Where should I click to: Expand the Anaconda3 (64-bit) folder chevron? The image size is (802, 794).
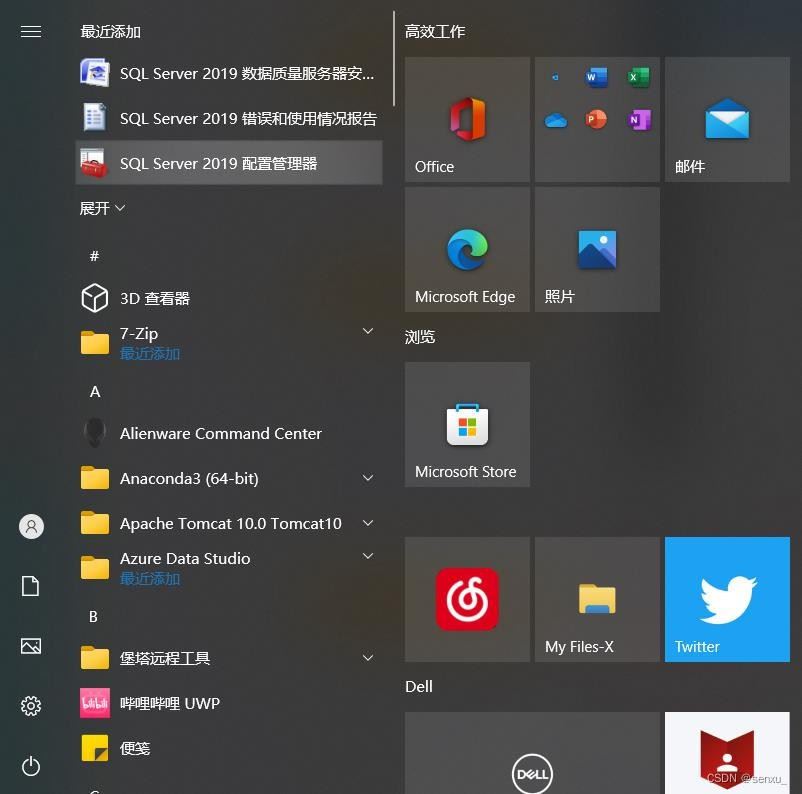tap(368, 478)
